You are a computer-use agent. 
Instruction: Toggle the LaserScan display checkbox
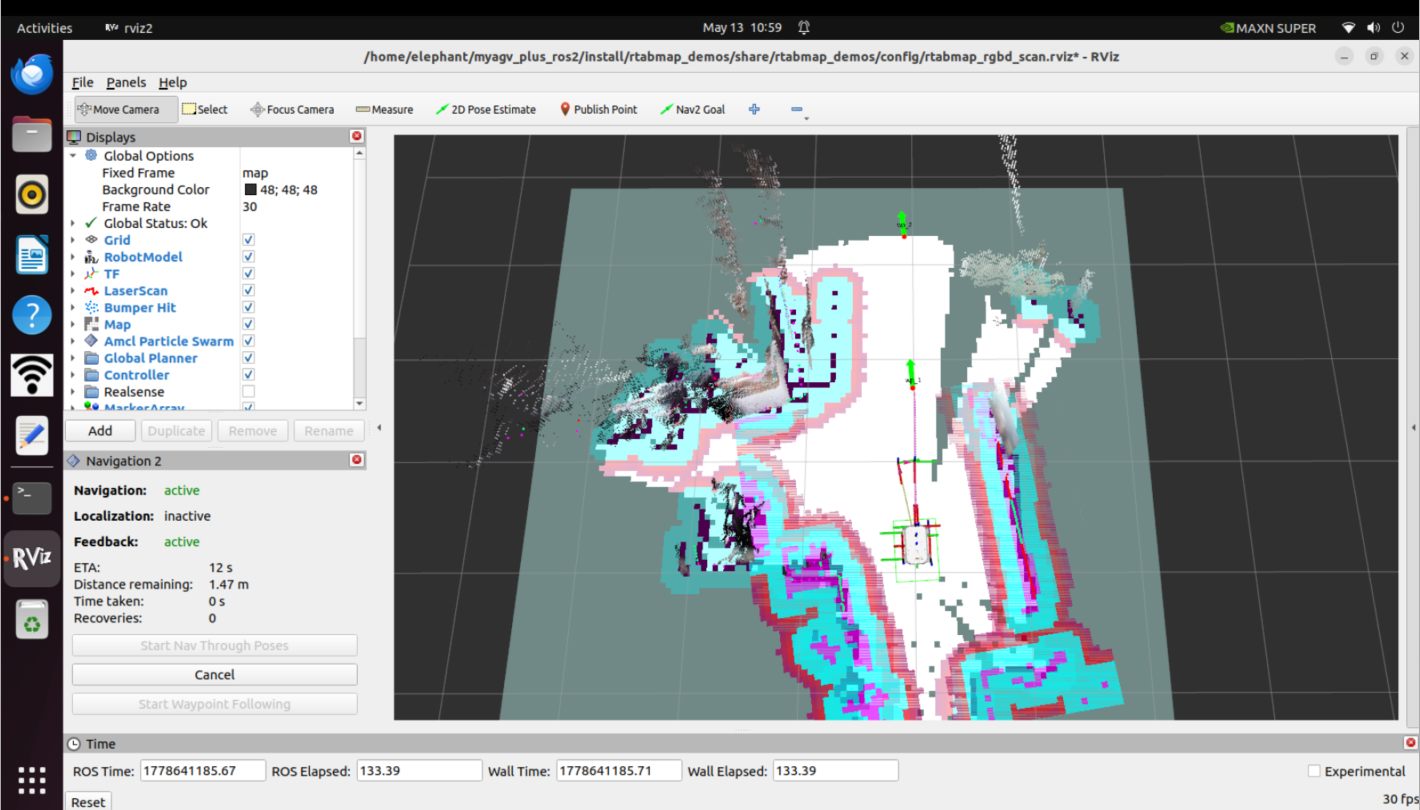(248, 291)
